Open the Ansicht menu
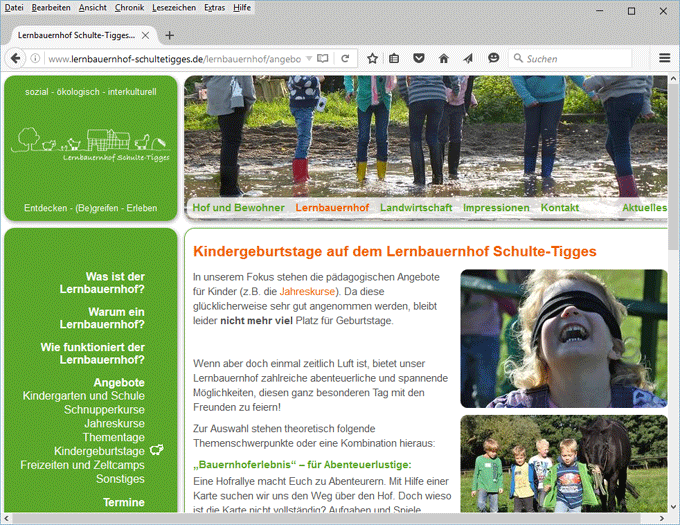Image resolution: width=680 pixels, height=525 pixels. (x=92, y=7)
